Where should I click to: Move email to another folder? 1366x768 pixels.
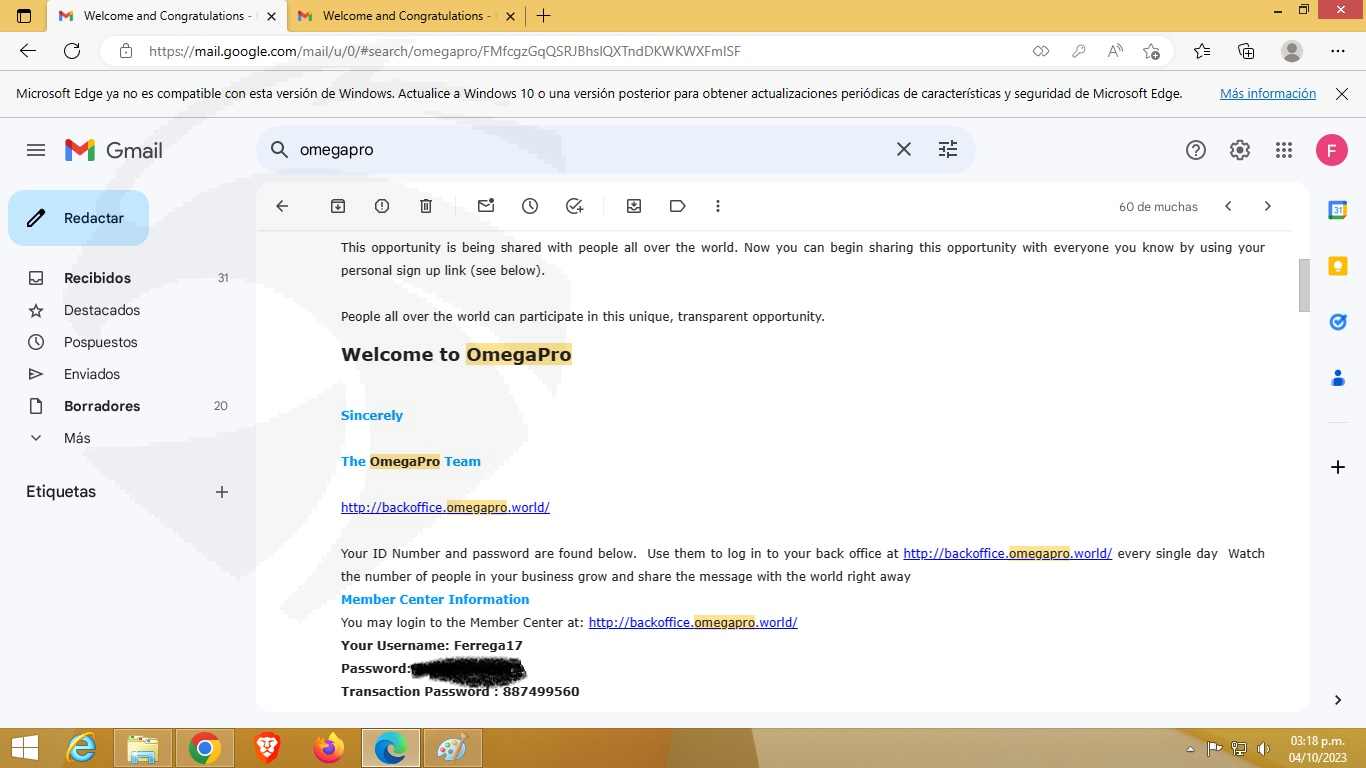click(634, 206)
